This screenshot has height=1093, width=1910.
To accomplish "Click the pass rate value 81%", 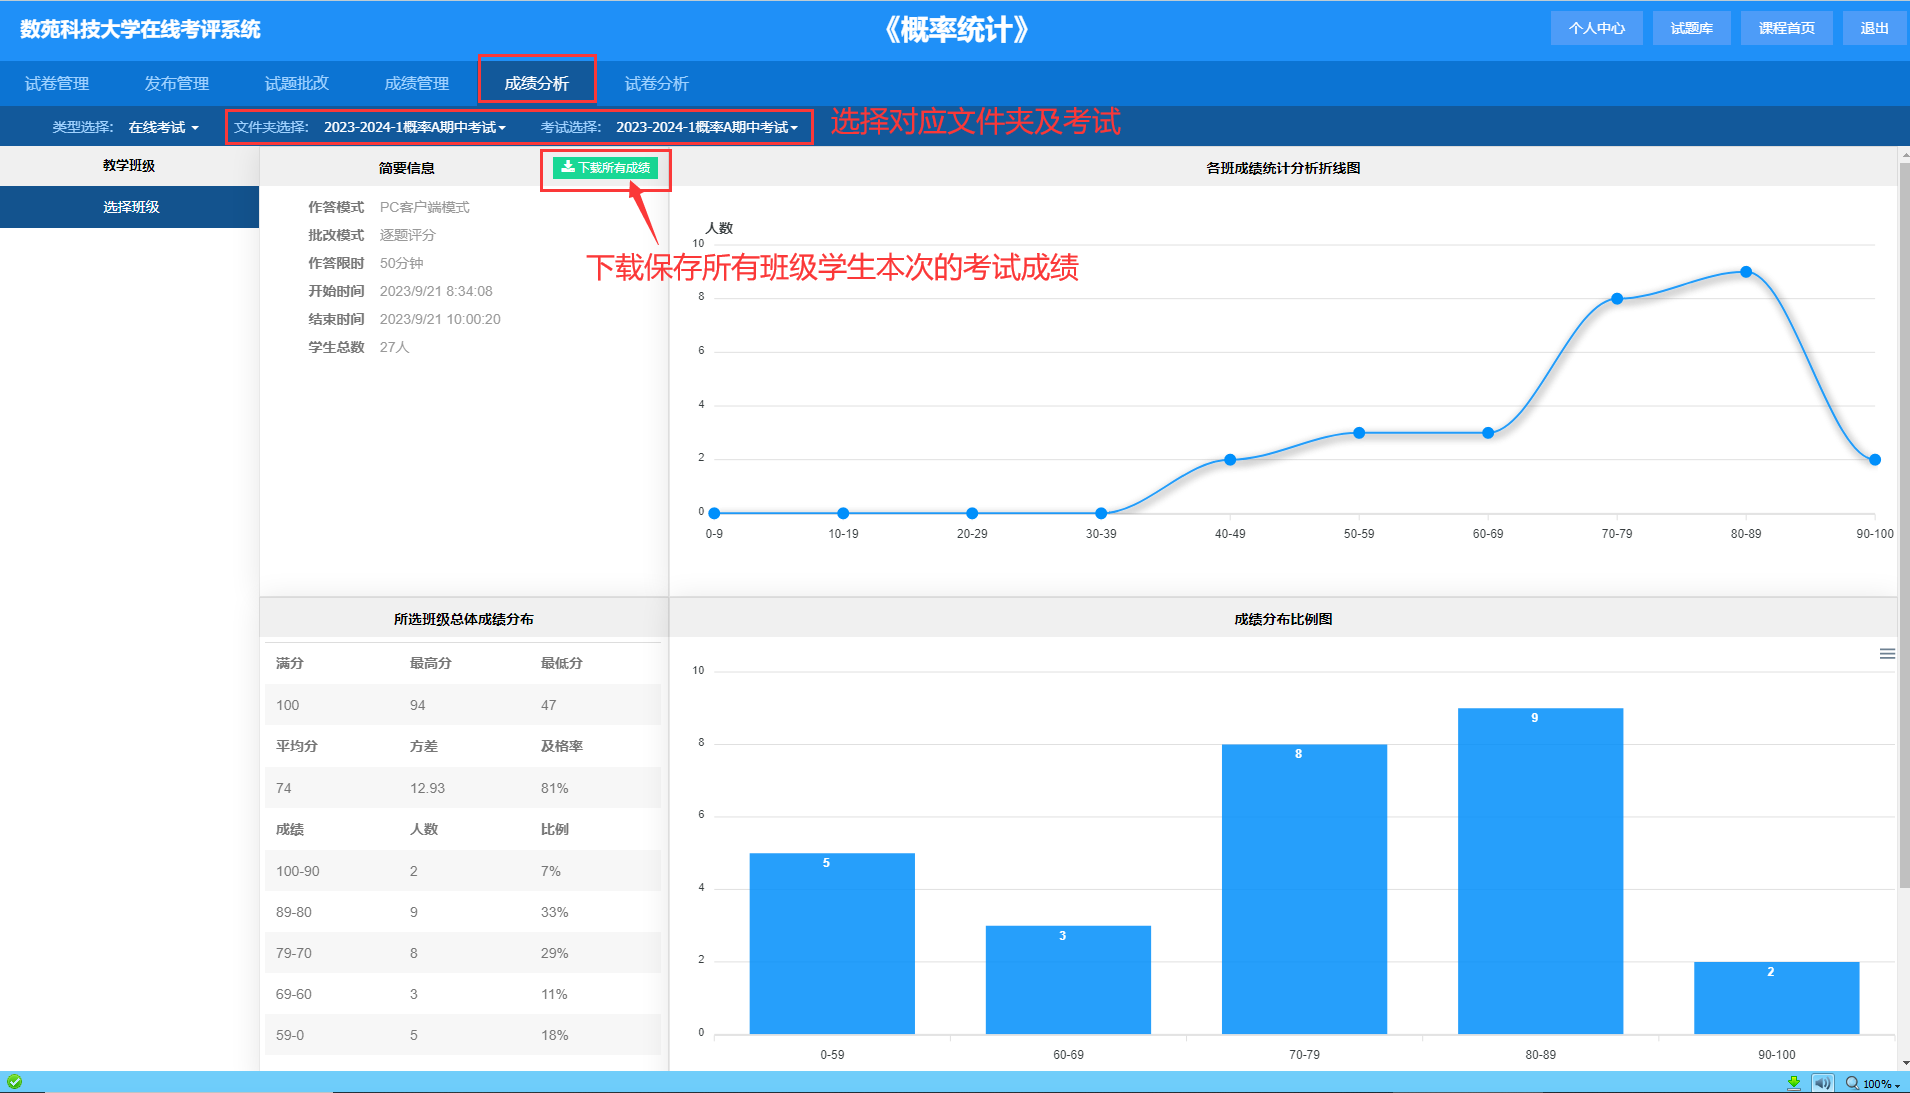I will [554, 788].
